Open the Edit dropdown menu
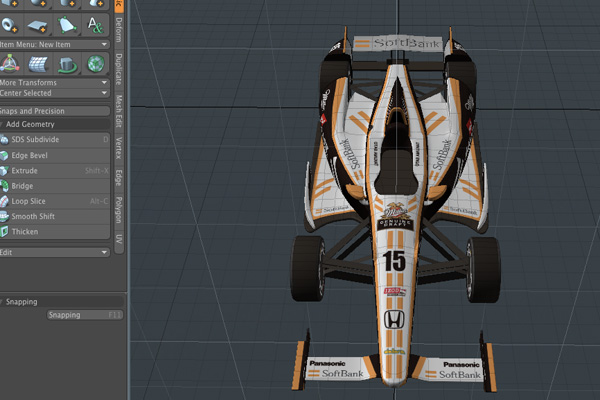600x400 pixels. 54,252
